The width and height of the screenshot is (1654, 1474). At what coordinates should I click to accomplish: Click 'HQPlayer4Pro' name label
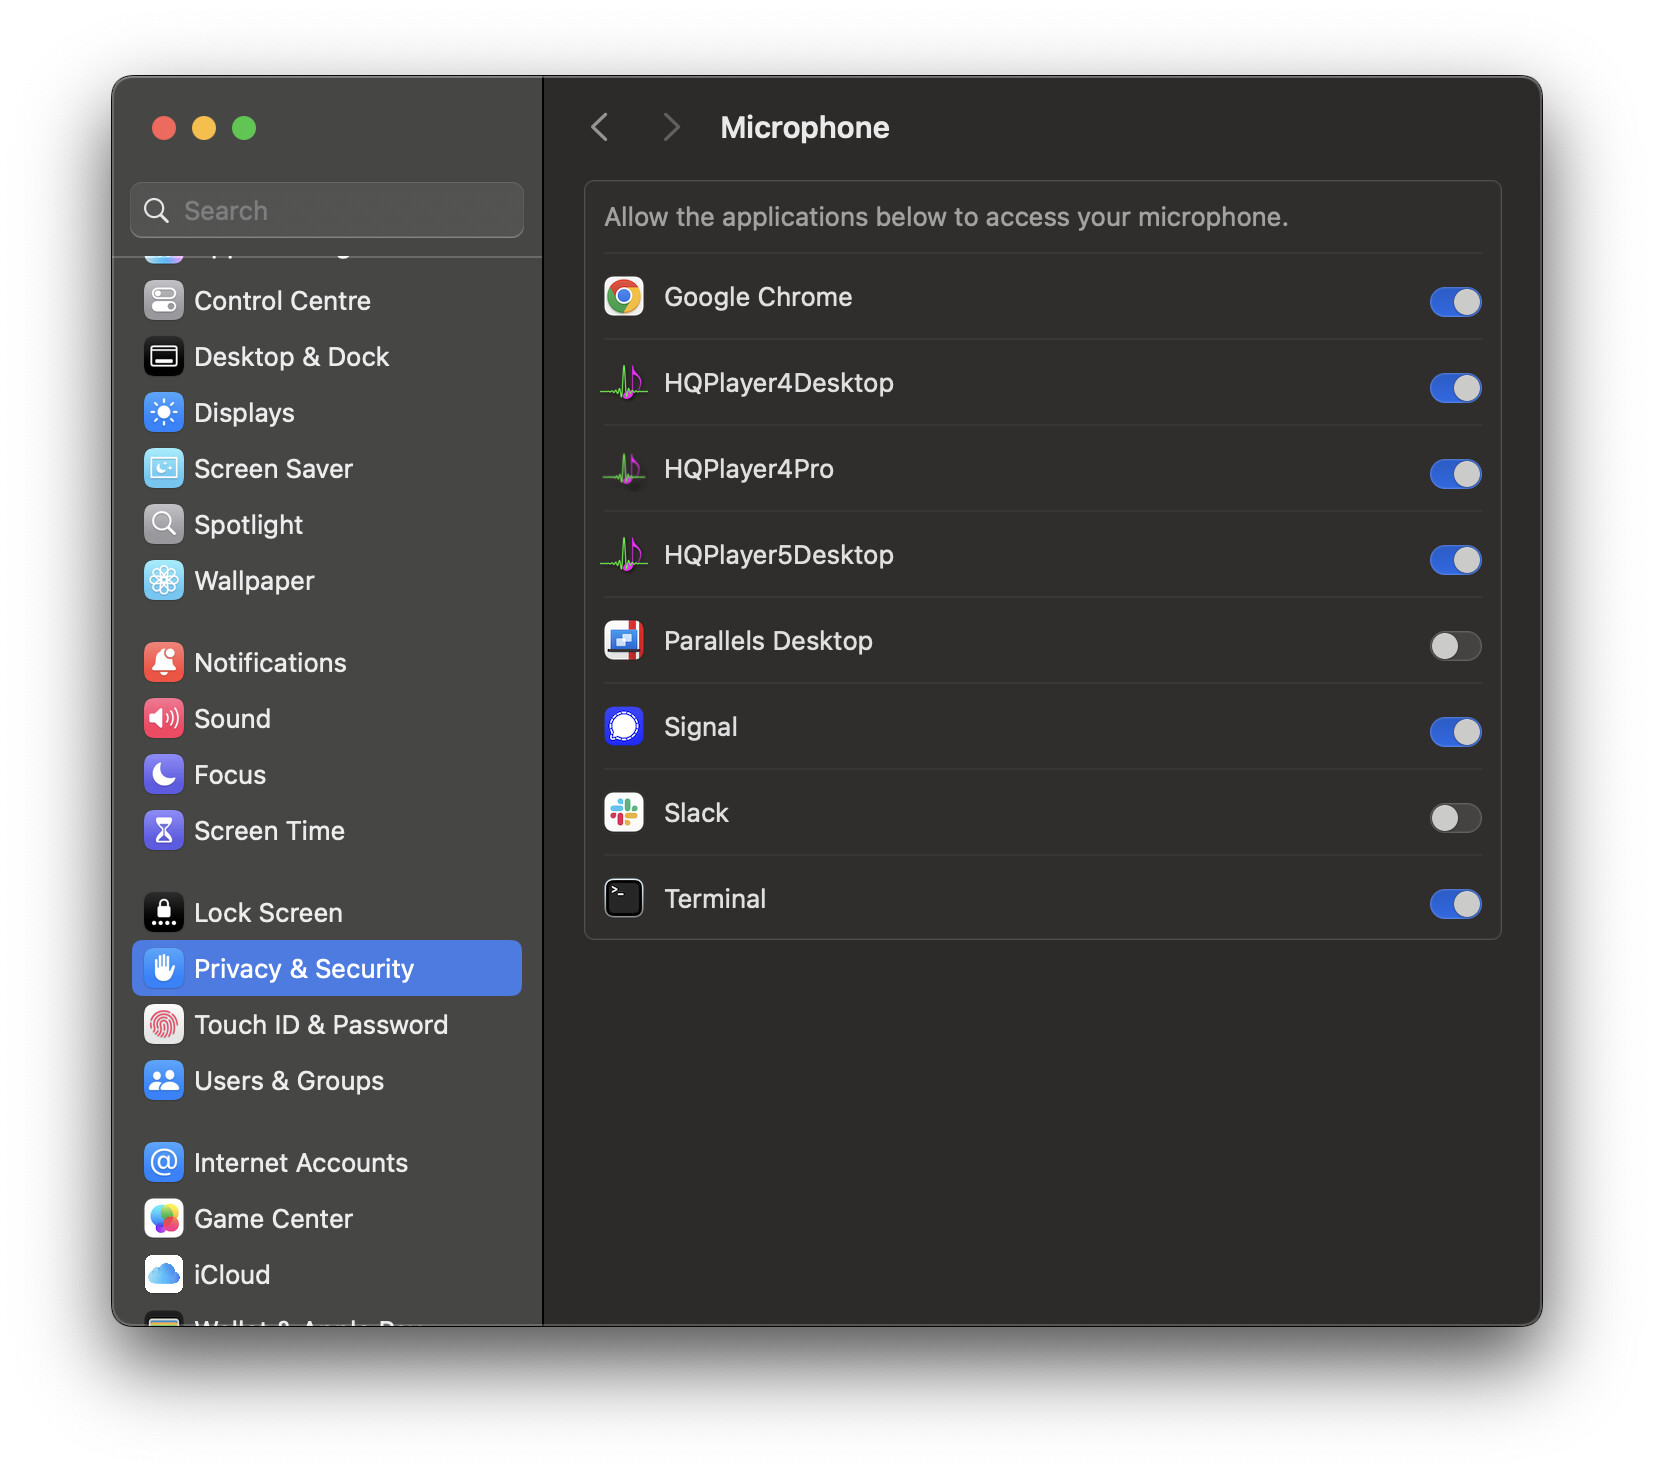pyautogui.click(x=749, y=469)
